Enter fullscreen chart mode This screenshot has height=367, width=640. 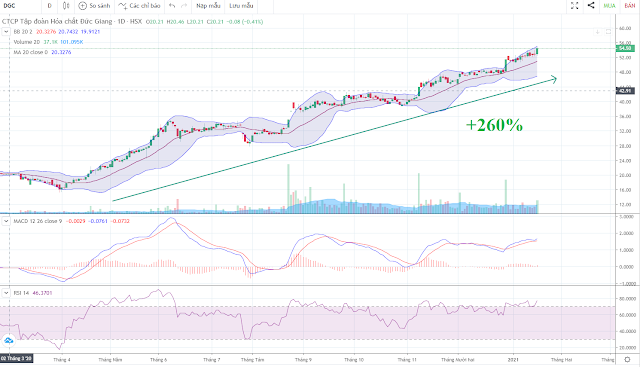click(574, 6)
